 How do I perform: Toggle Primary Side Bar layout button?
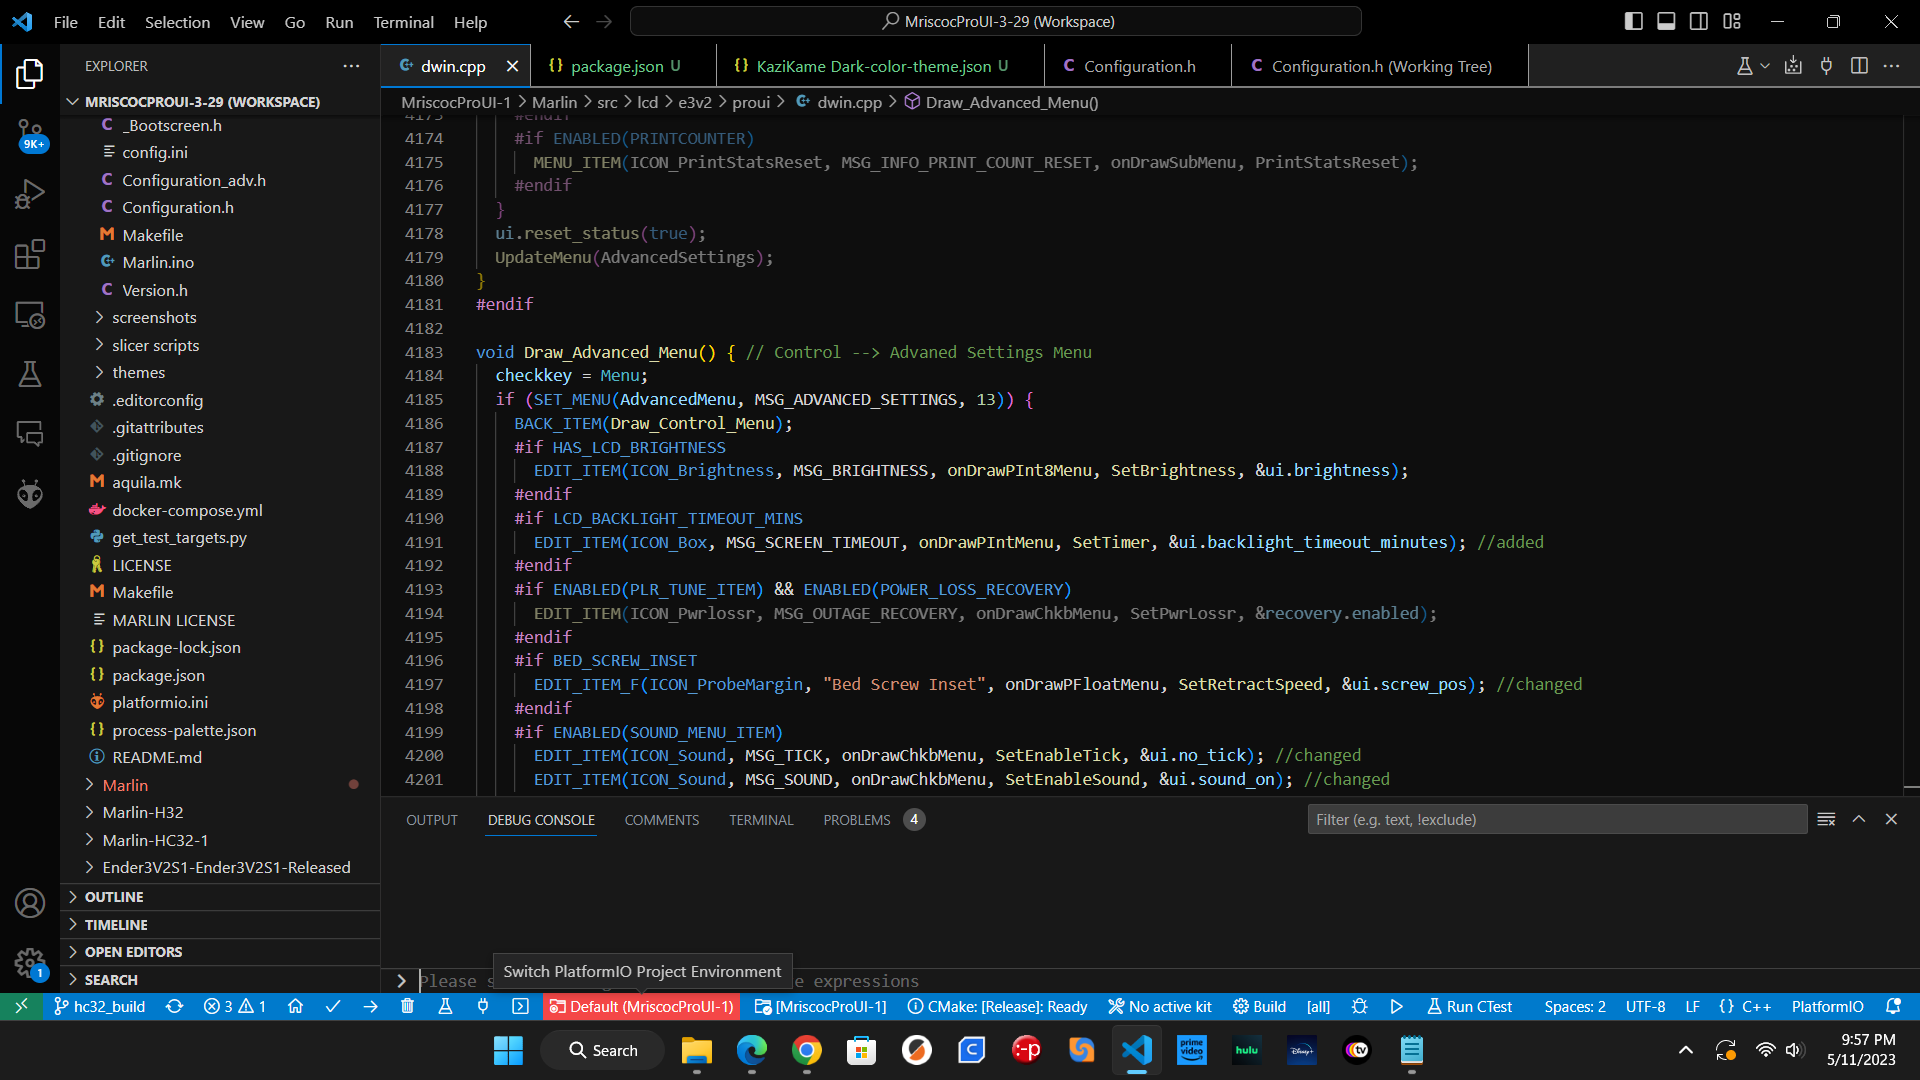1633,21
